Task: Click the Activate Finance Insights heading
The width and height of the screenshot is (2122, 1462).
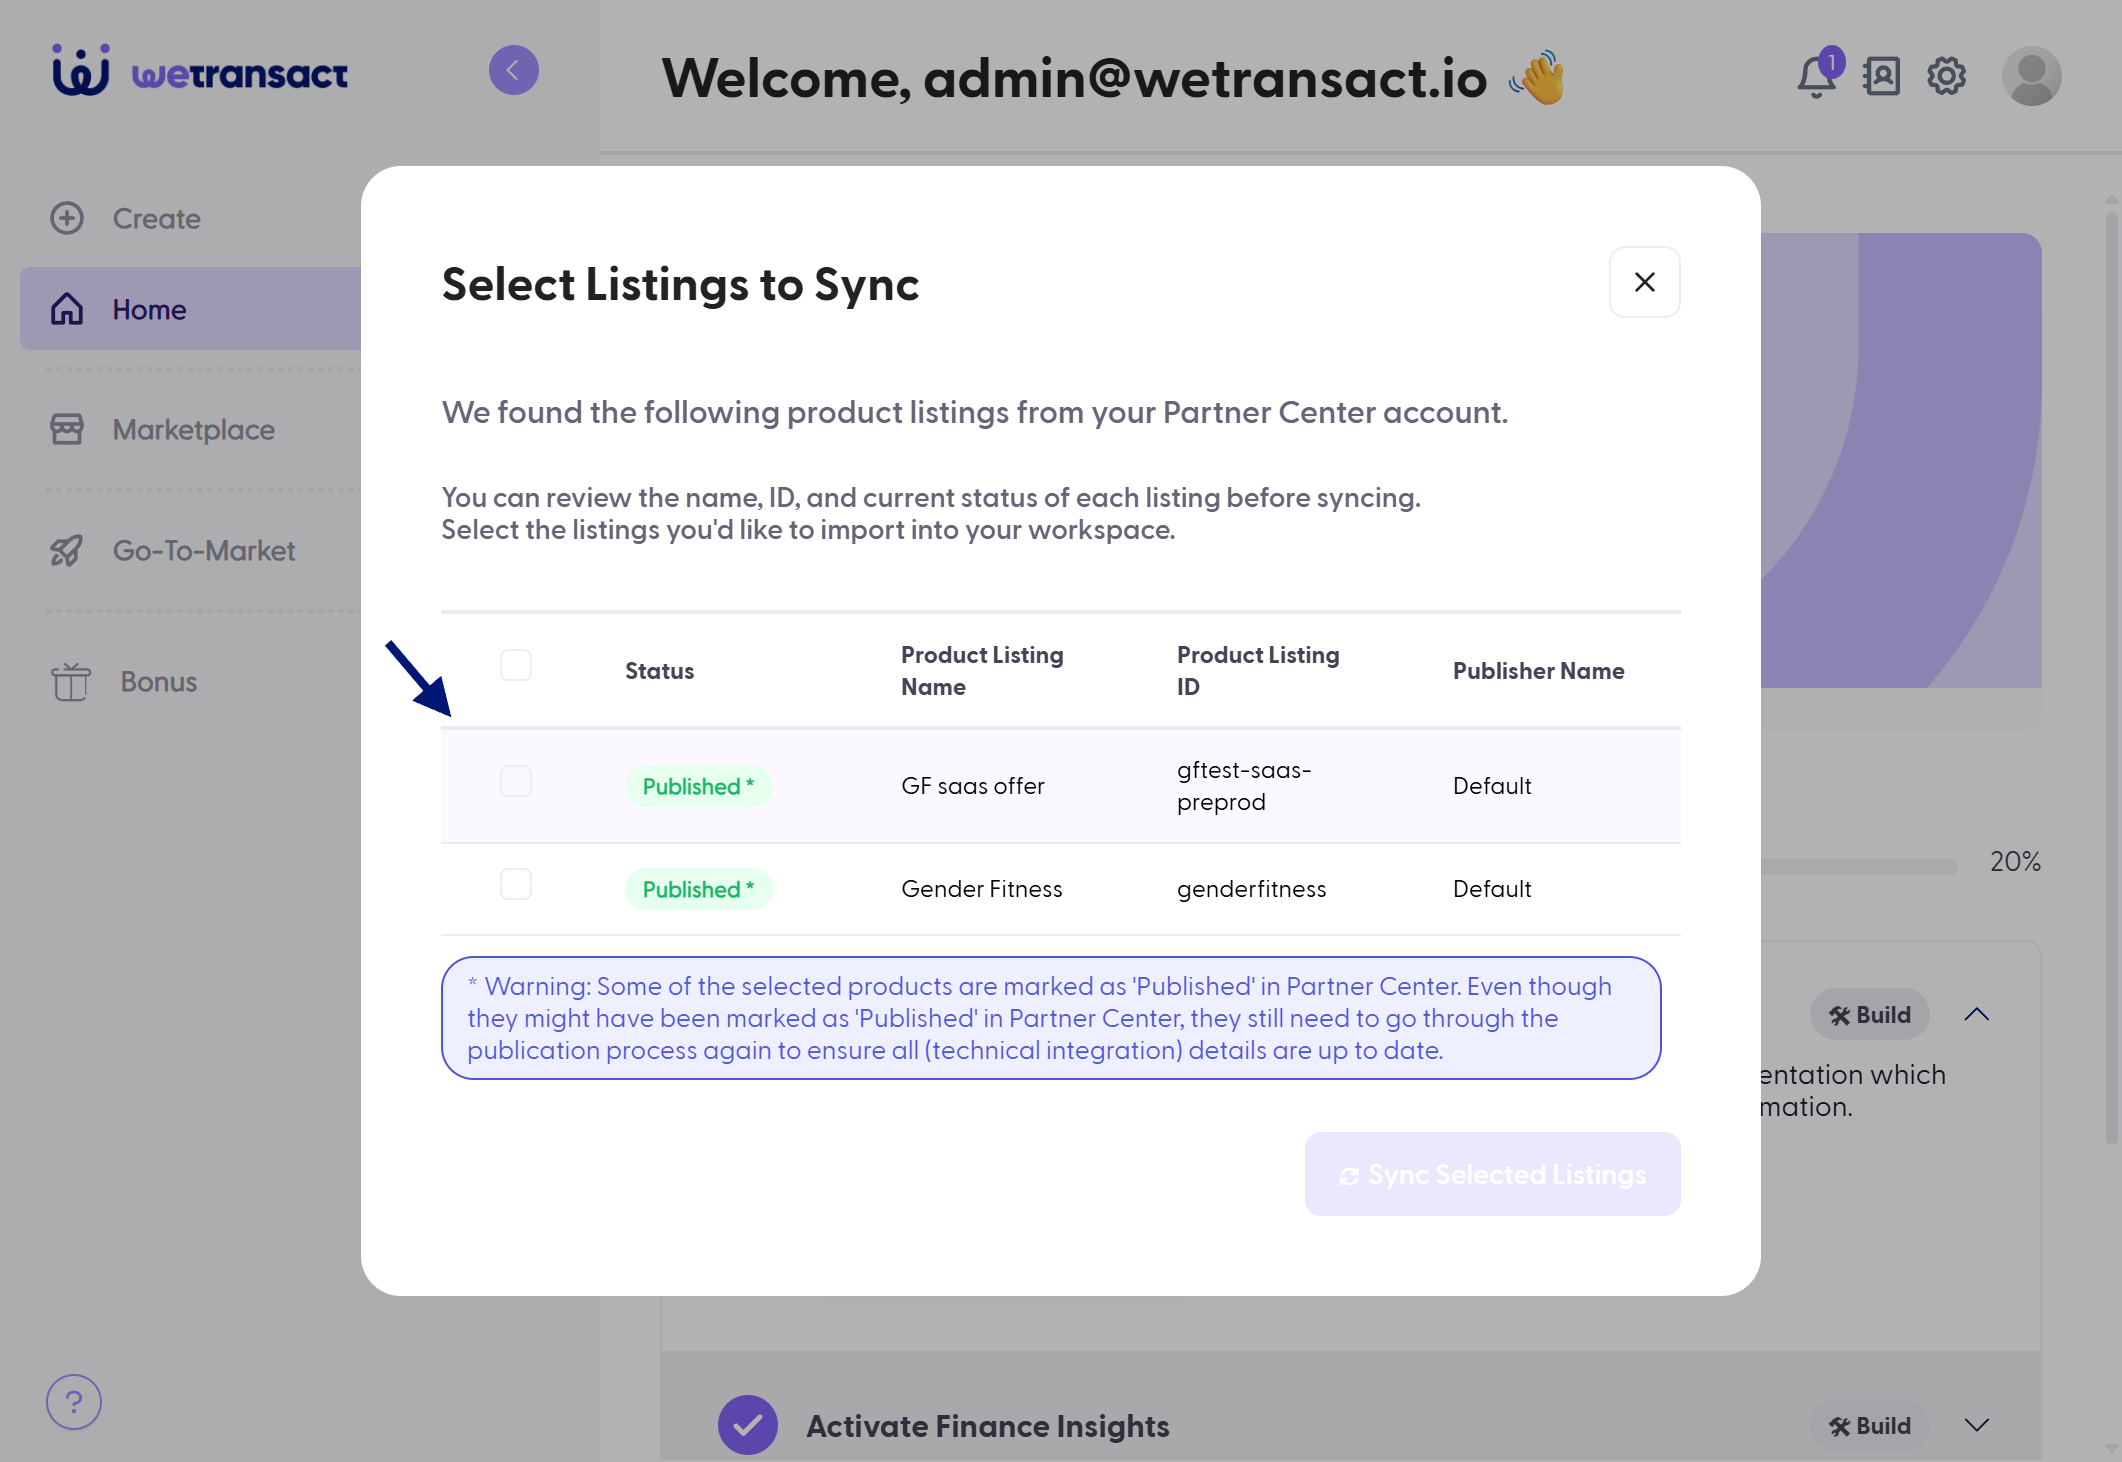Action: click(x=987, y=1426)
